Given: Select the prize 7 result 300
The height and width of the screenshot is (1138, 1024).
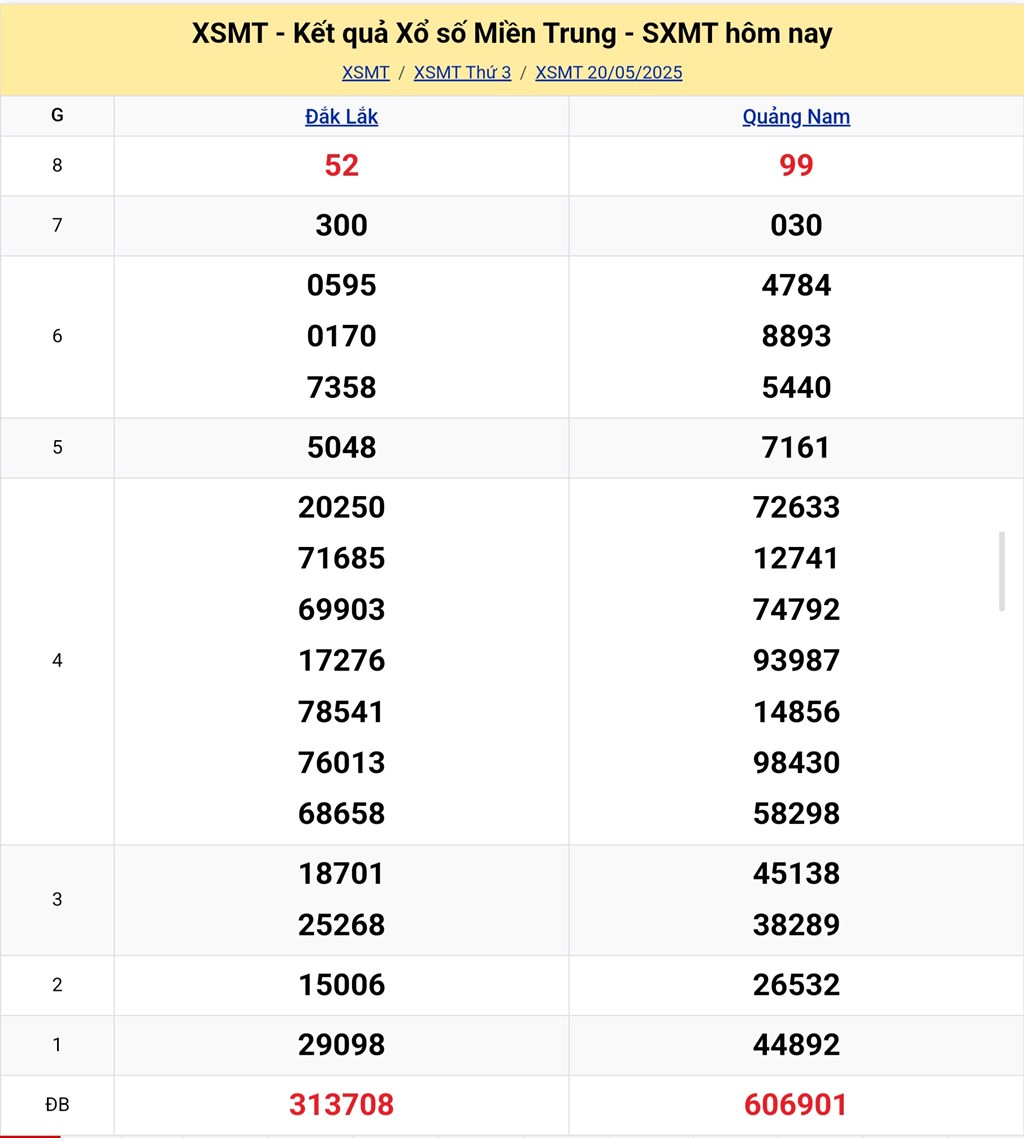Looking at the screenshot, I should (x=342, y=226).
